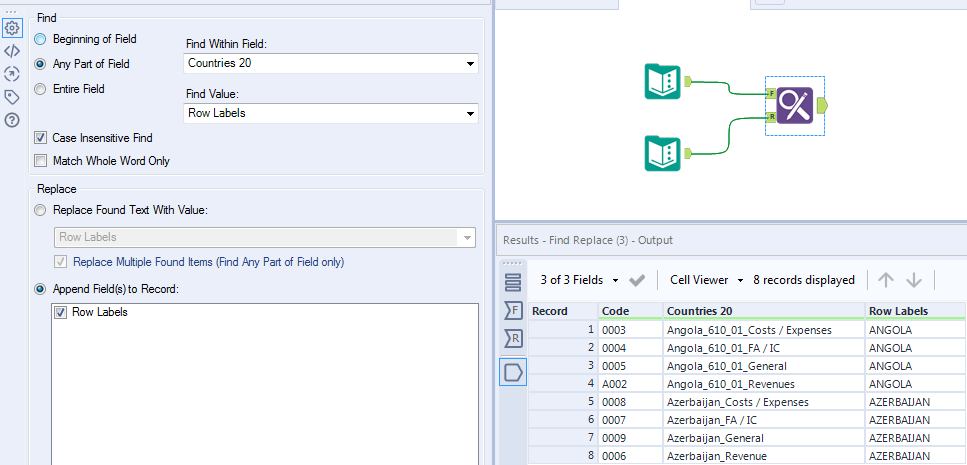The width and height of the screenshot is (967, 465).
Task: Click the Code column header
Action: (630, 311)
